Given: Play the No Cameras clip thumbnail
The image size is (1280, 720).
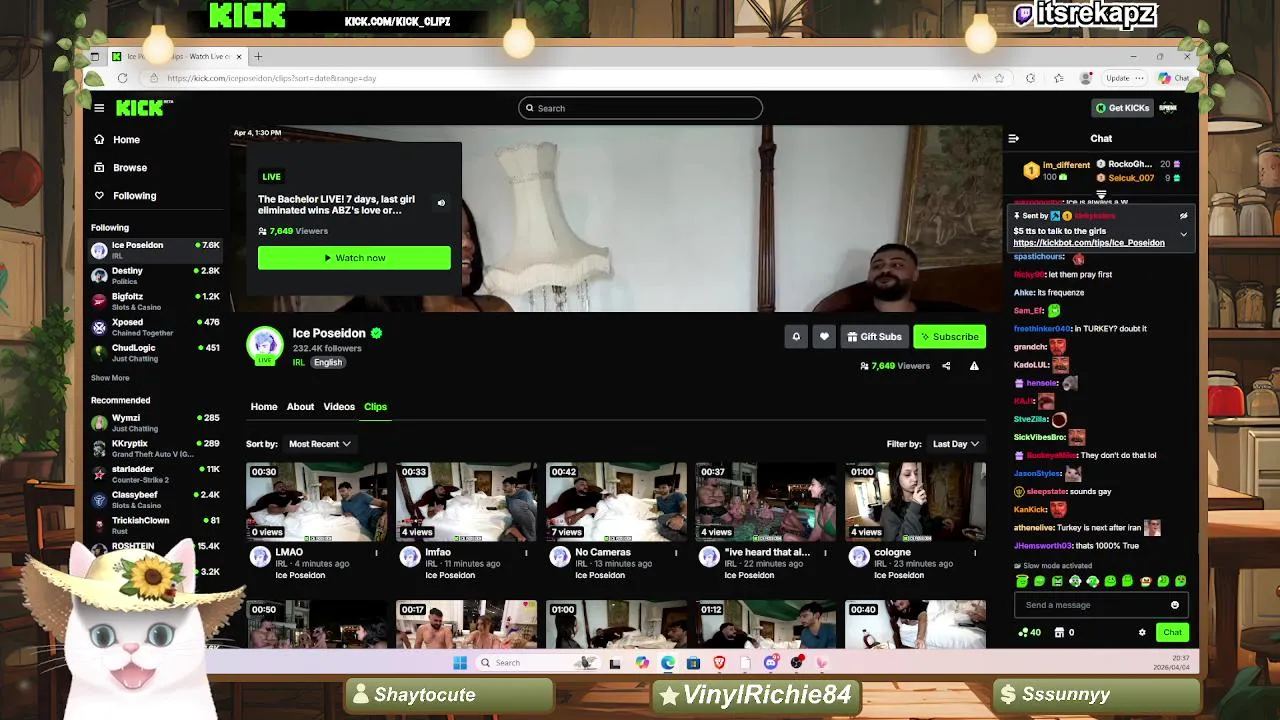Looking at the screenshot, I should 616,501.
